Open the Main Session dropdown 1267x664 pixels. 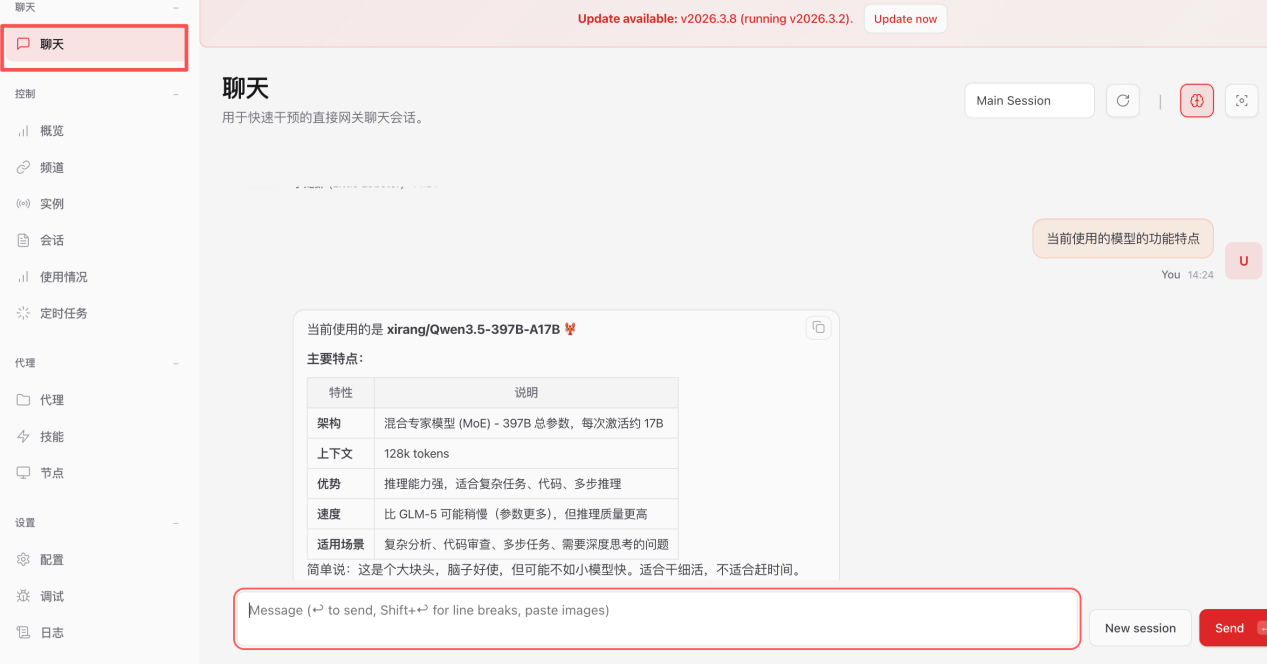[x=1029, y=101]
